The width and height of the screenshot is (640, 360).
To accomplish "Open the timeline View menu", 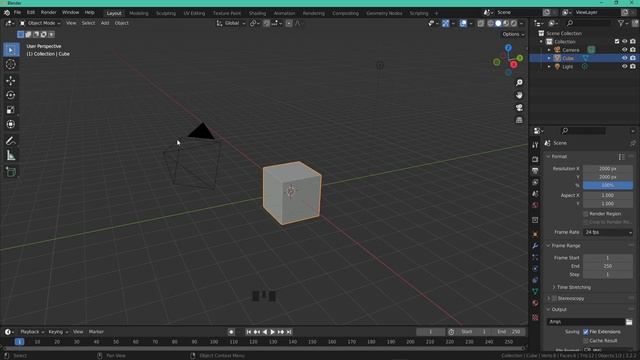I will [x=78, y=332].
